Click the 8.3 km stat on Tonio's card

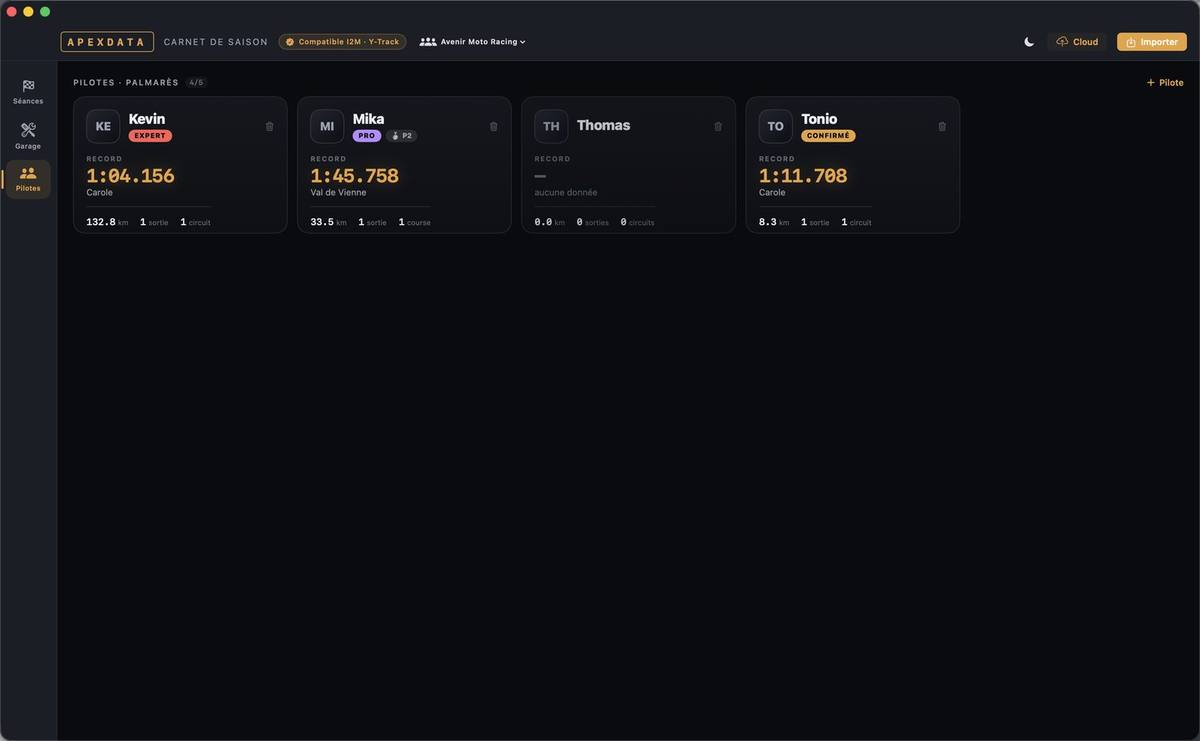(x=774, y=222)
